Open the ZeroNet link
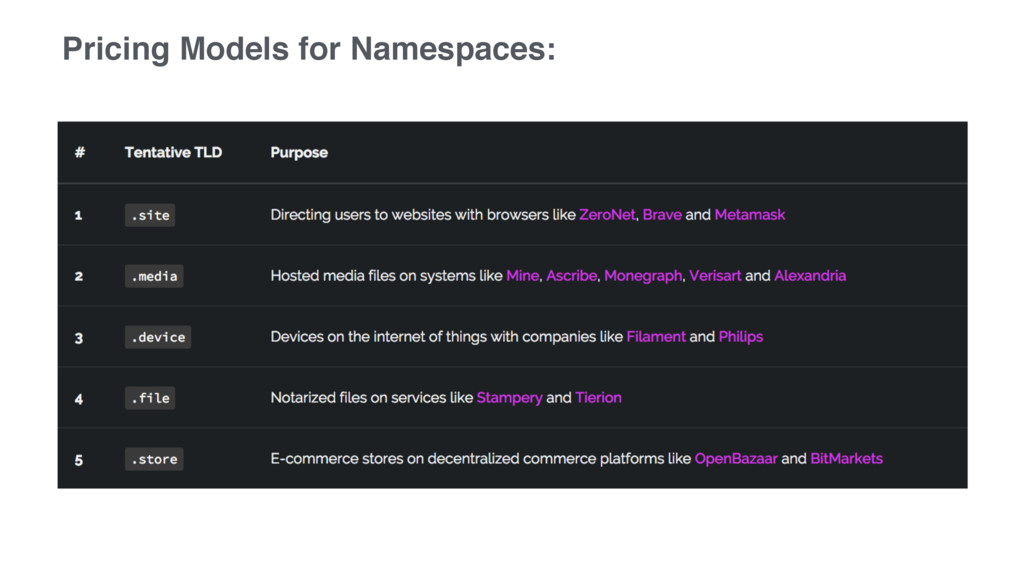The height and width of the screenshot is (576, 1024). (x=607, y=215)
